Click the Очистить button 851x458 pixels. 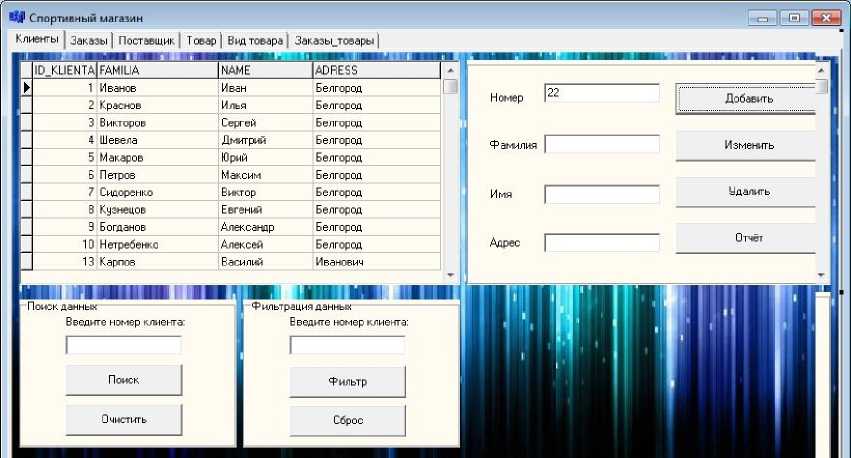124,419
